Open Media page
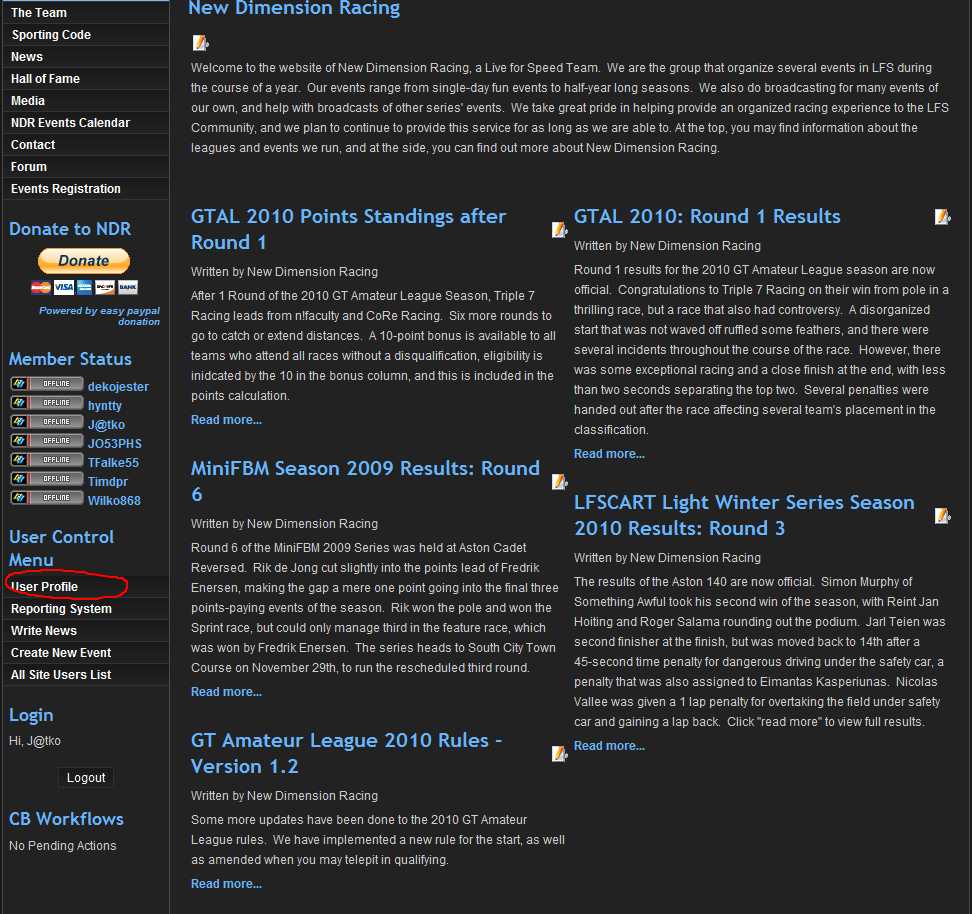This screenshot has height=914, width=972. 86,100
